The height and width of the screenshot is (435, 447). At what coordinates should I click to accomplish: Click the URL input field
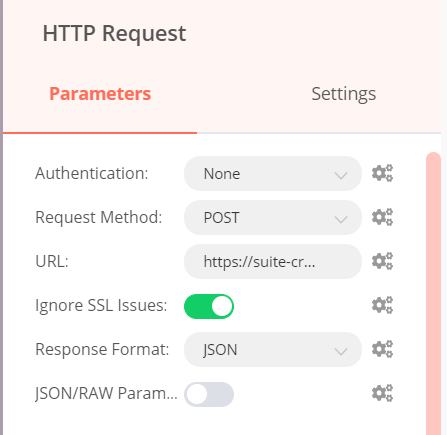(273, 262)
